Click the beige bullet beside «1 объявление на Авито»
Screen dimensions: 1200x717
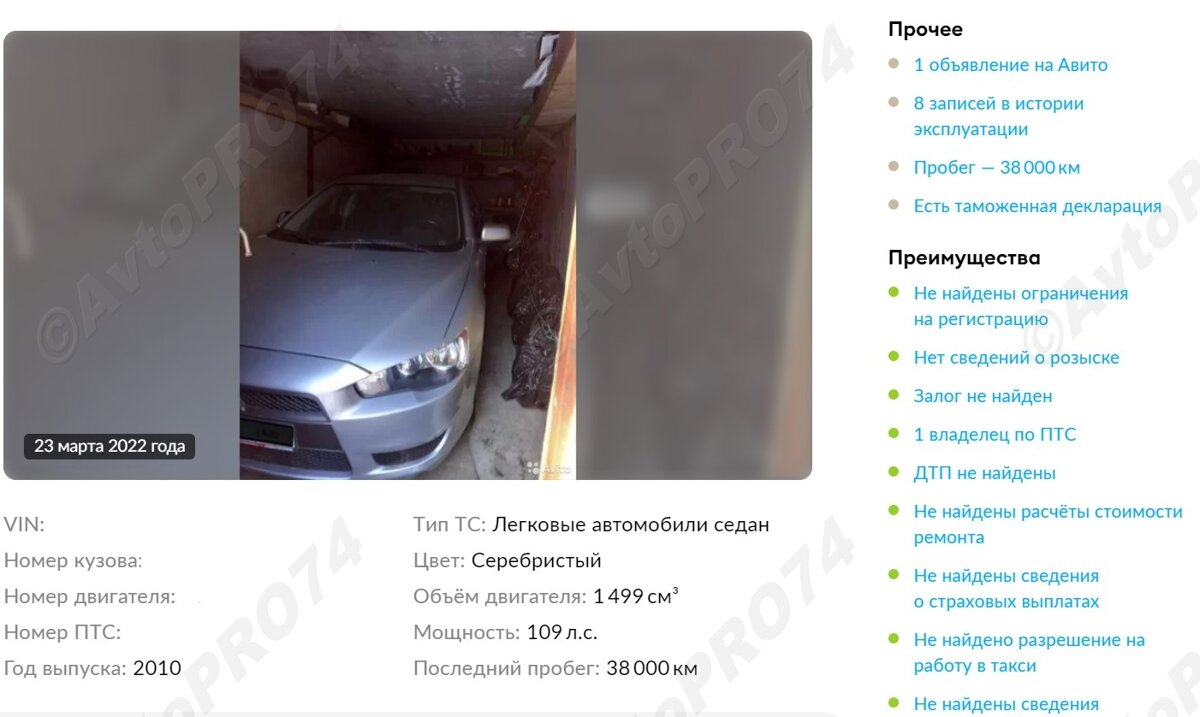click(894, 64)
